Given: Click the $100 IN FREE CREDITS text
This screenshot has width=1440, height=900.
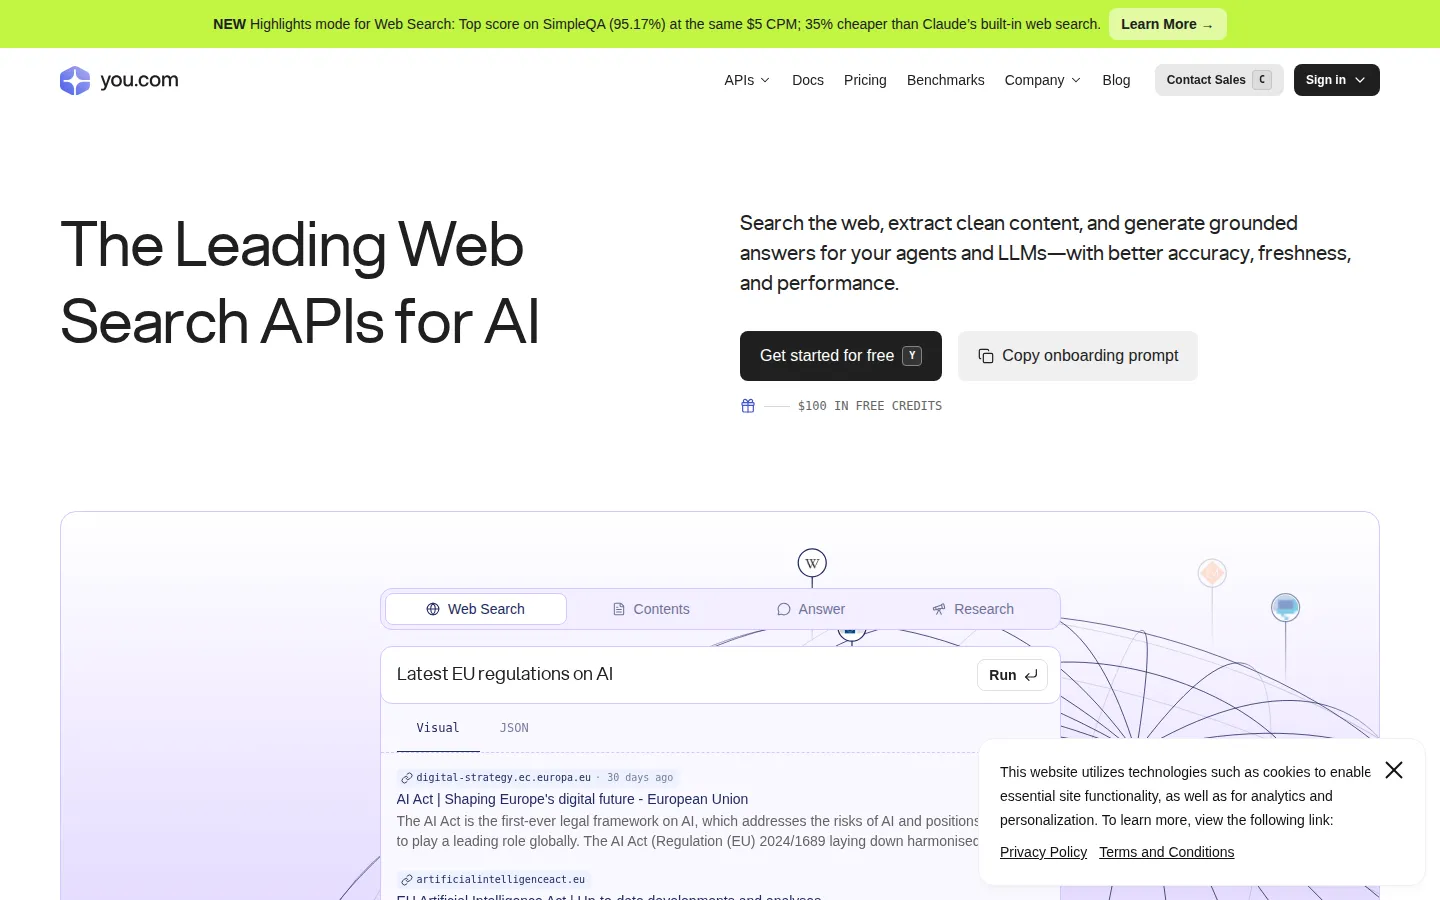Looking at the screenshot, I should click(x=870, y=406).
